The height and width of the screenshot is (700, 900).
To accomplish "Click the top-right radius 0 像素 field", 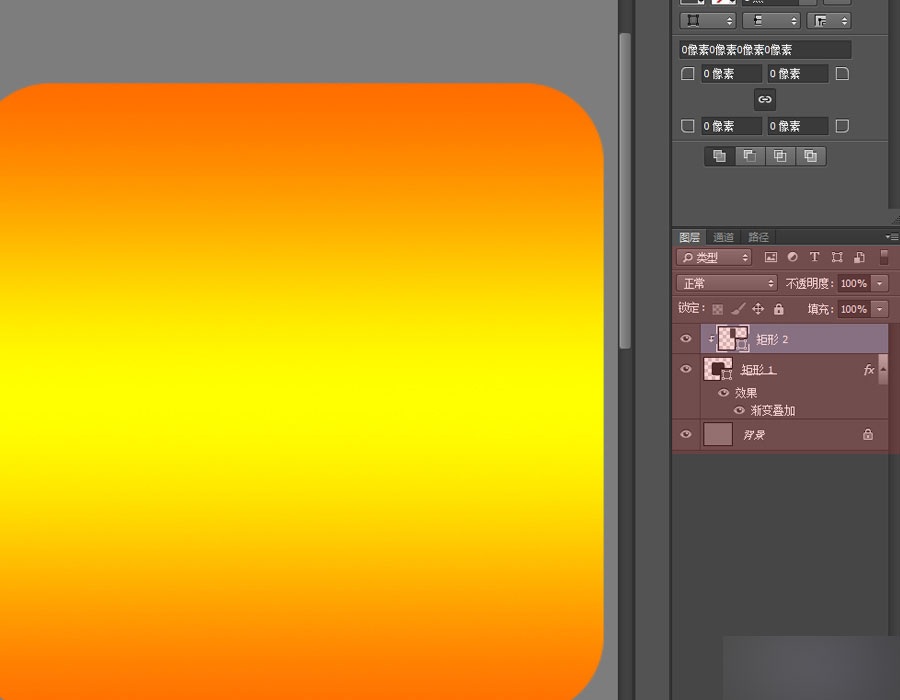I will (x=798, y=73).
